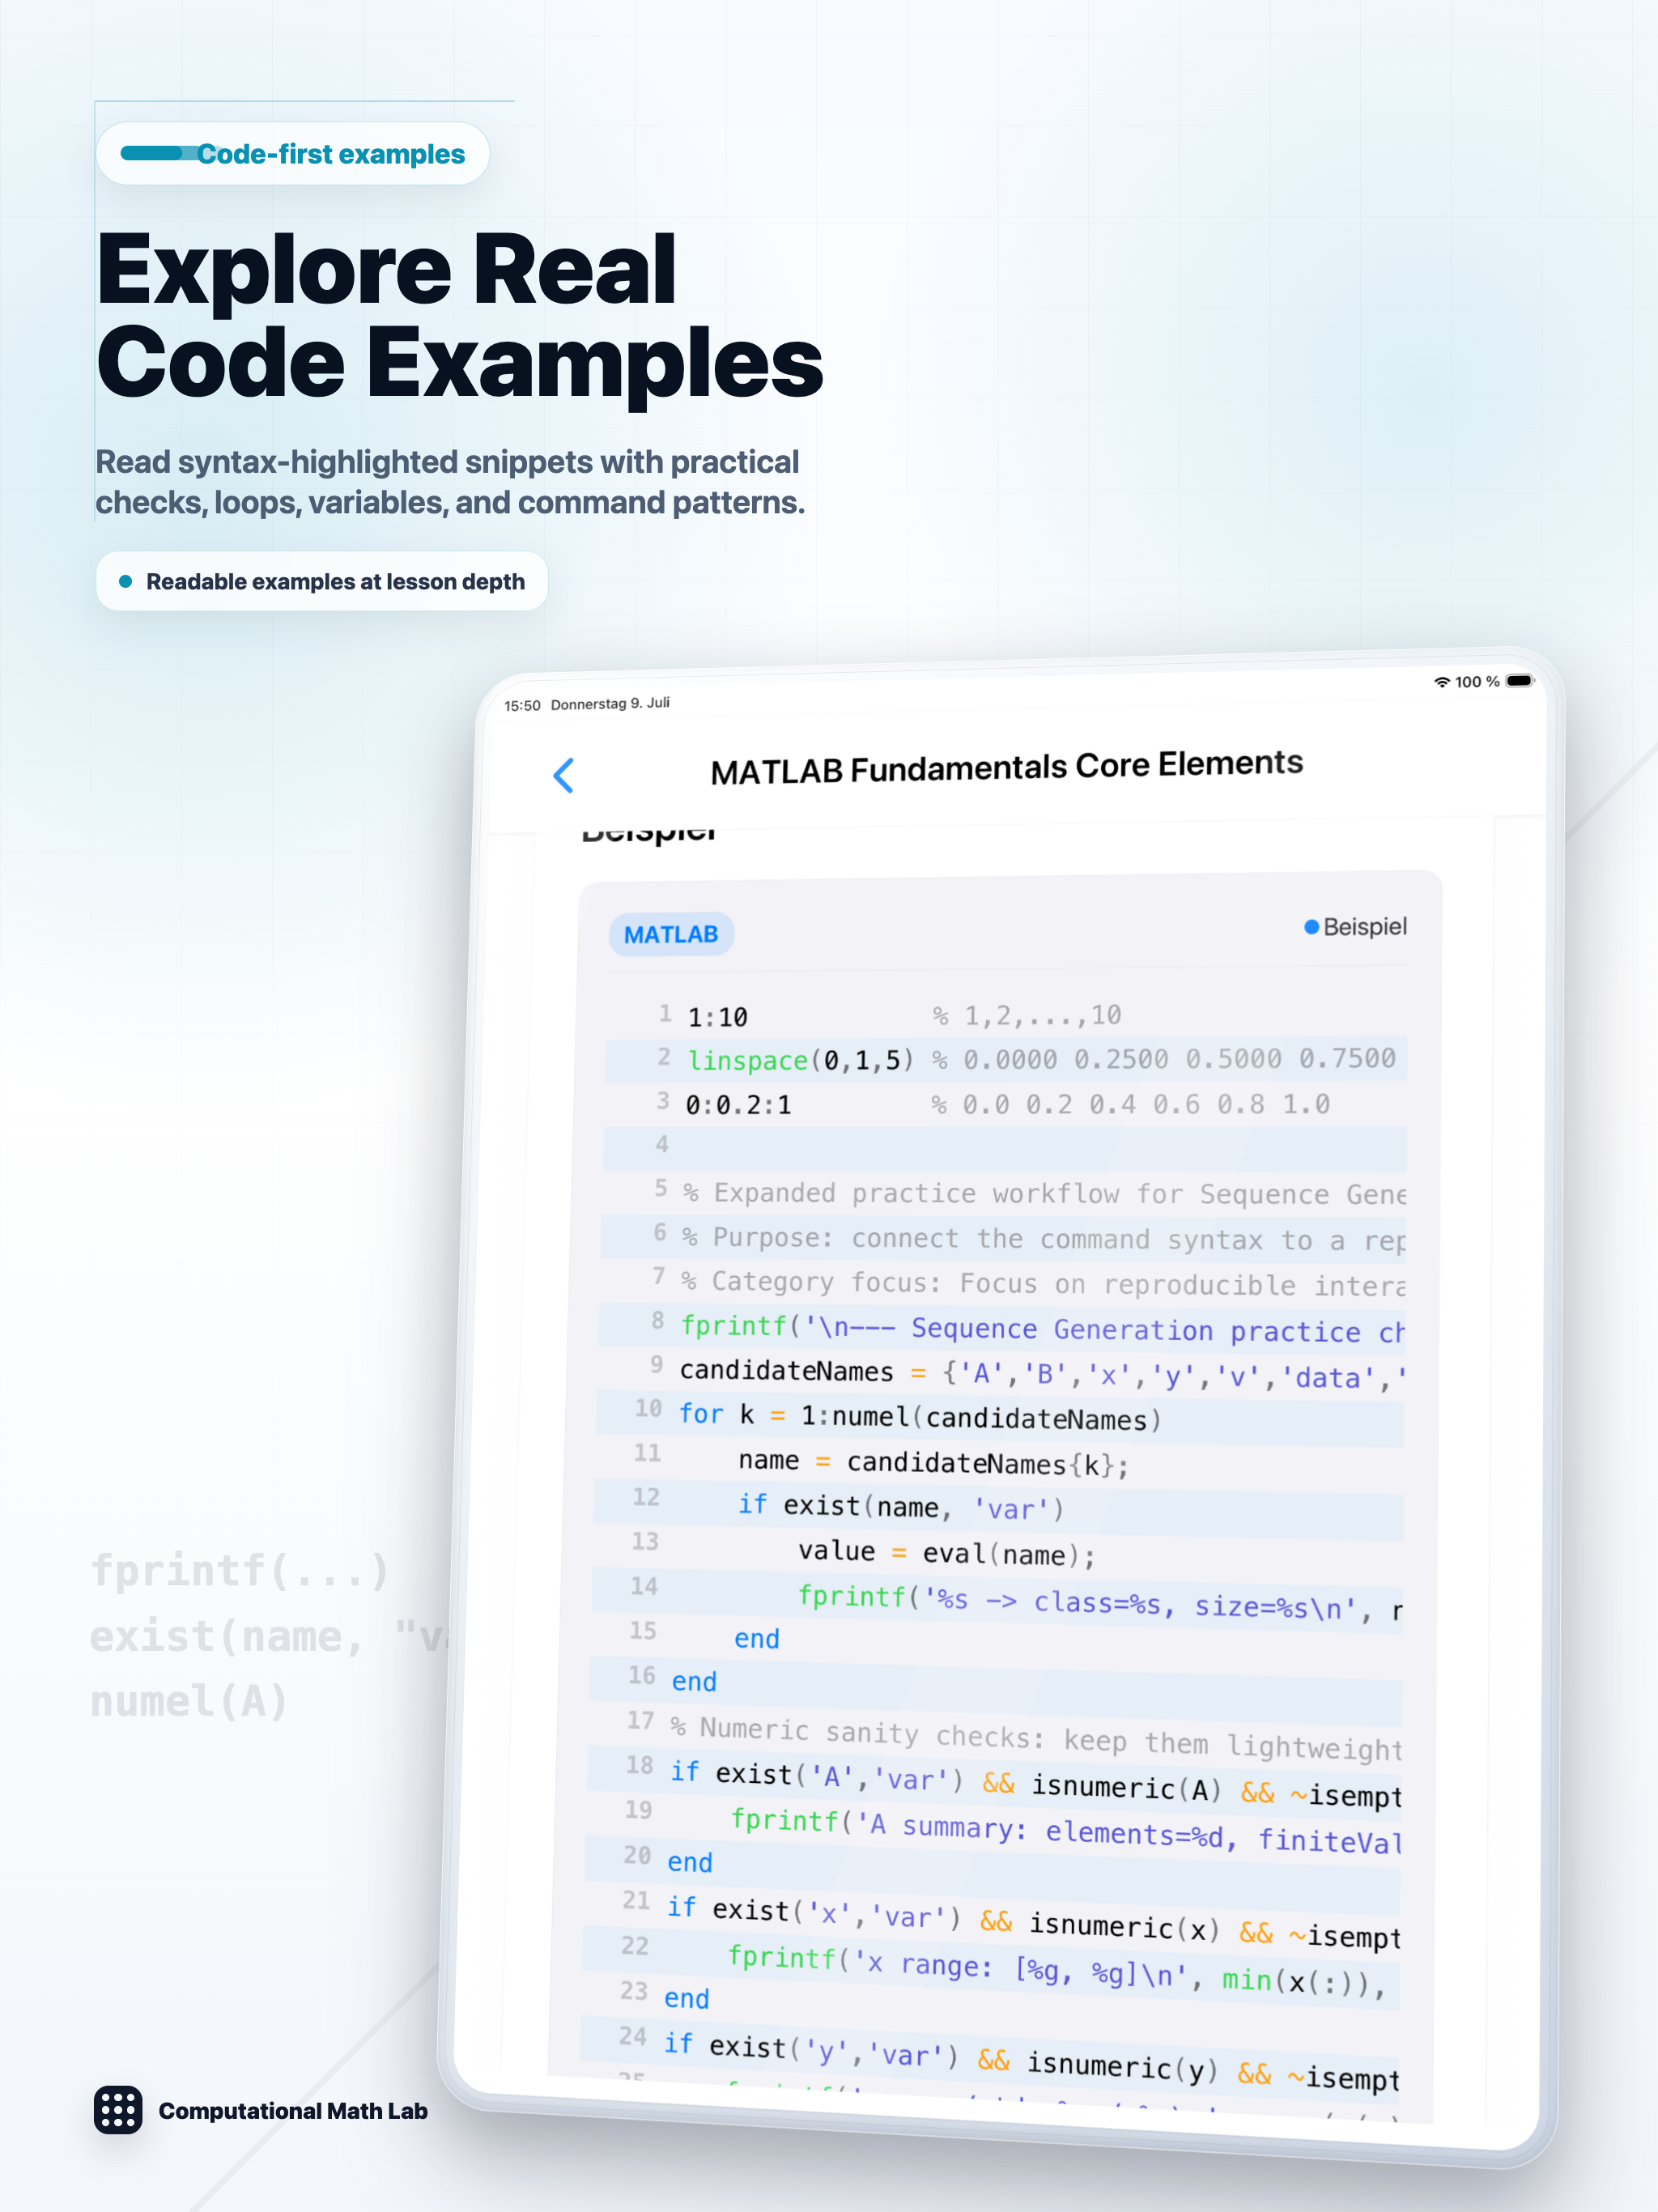Tap the battery status icon

point(1519,680)
